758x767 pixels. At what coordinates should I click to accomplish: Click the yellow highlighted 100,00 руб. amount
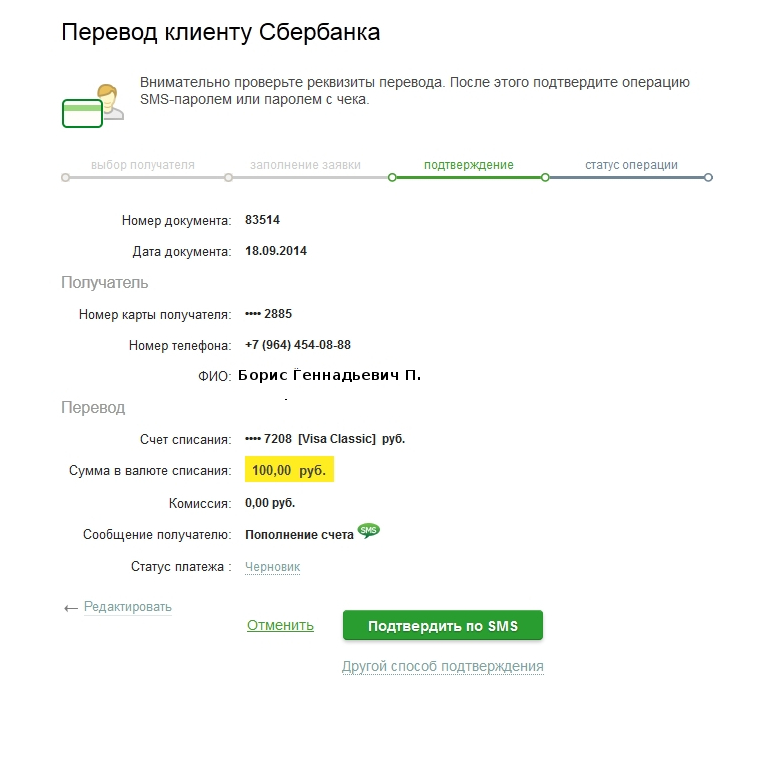(289, 470)
